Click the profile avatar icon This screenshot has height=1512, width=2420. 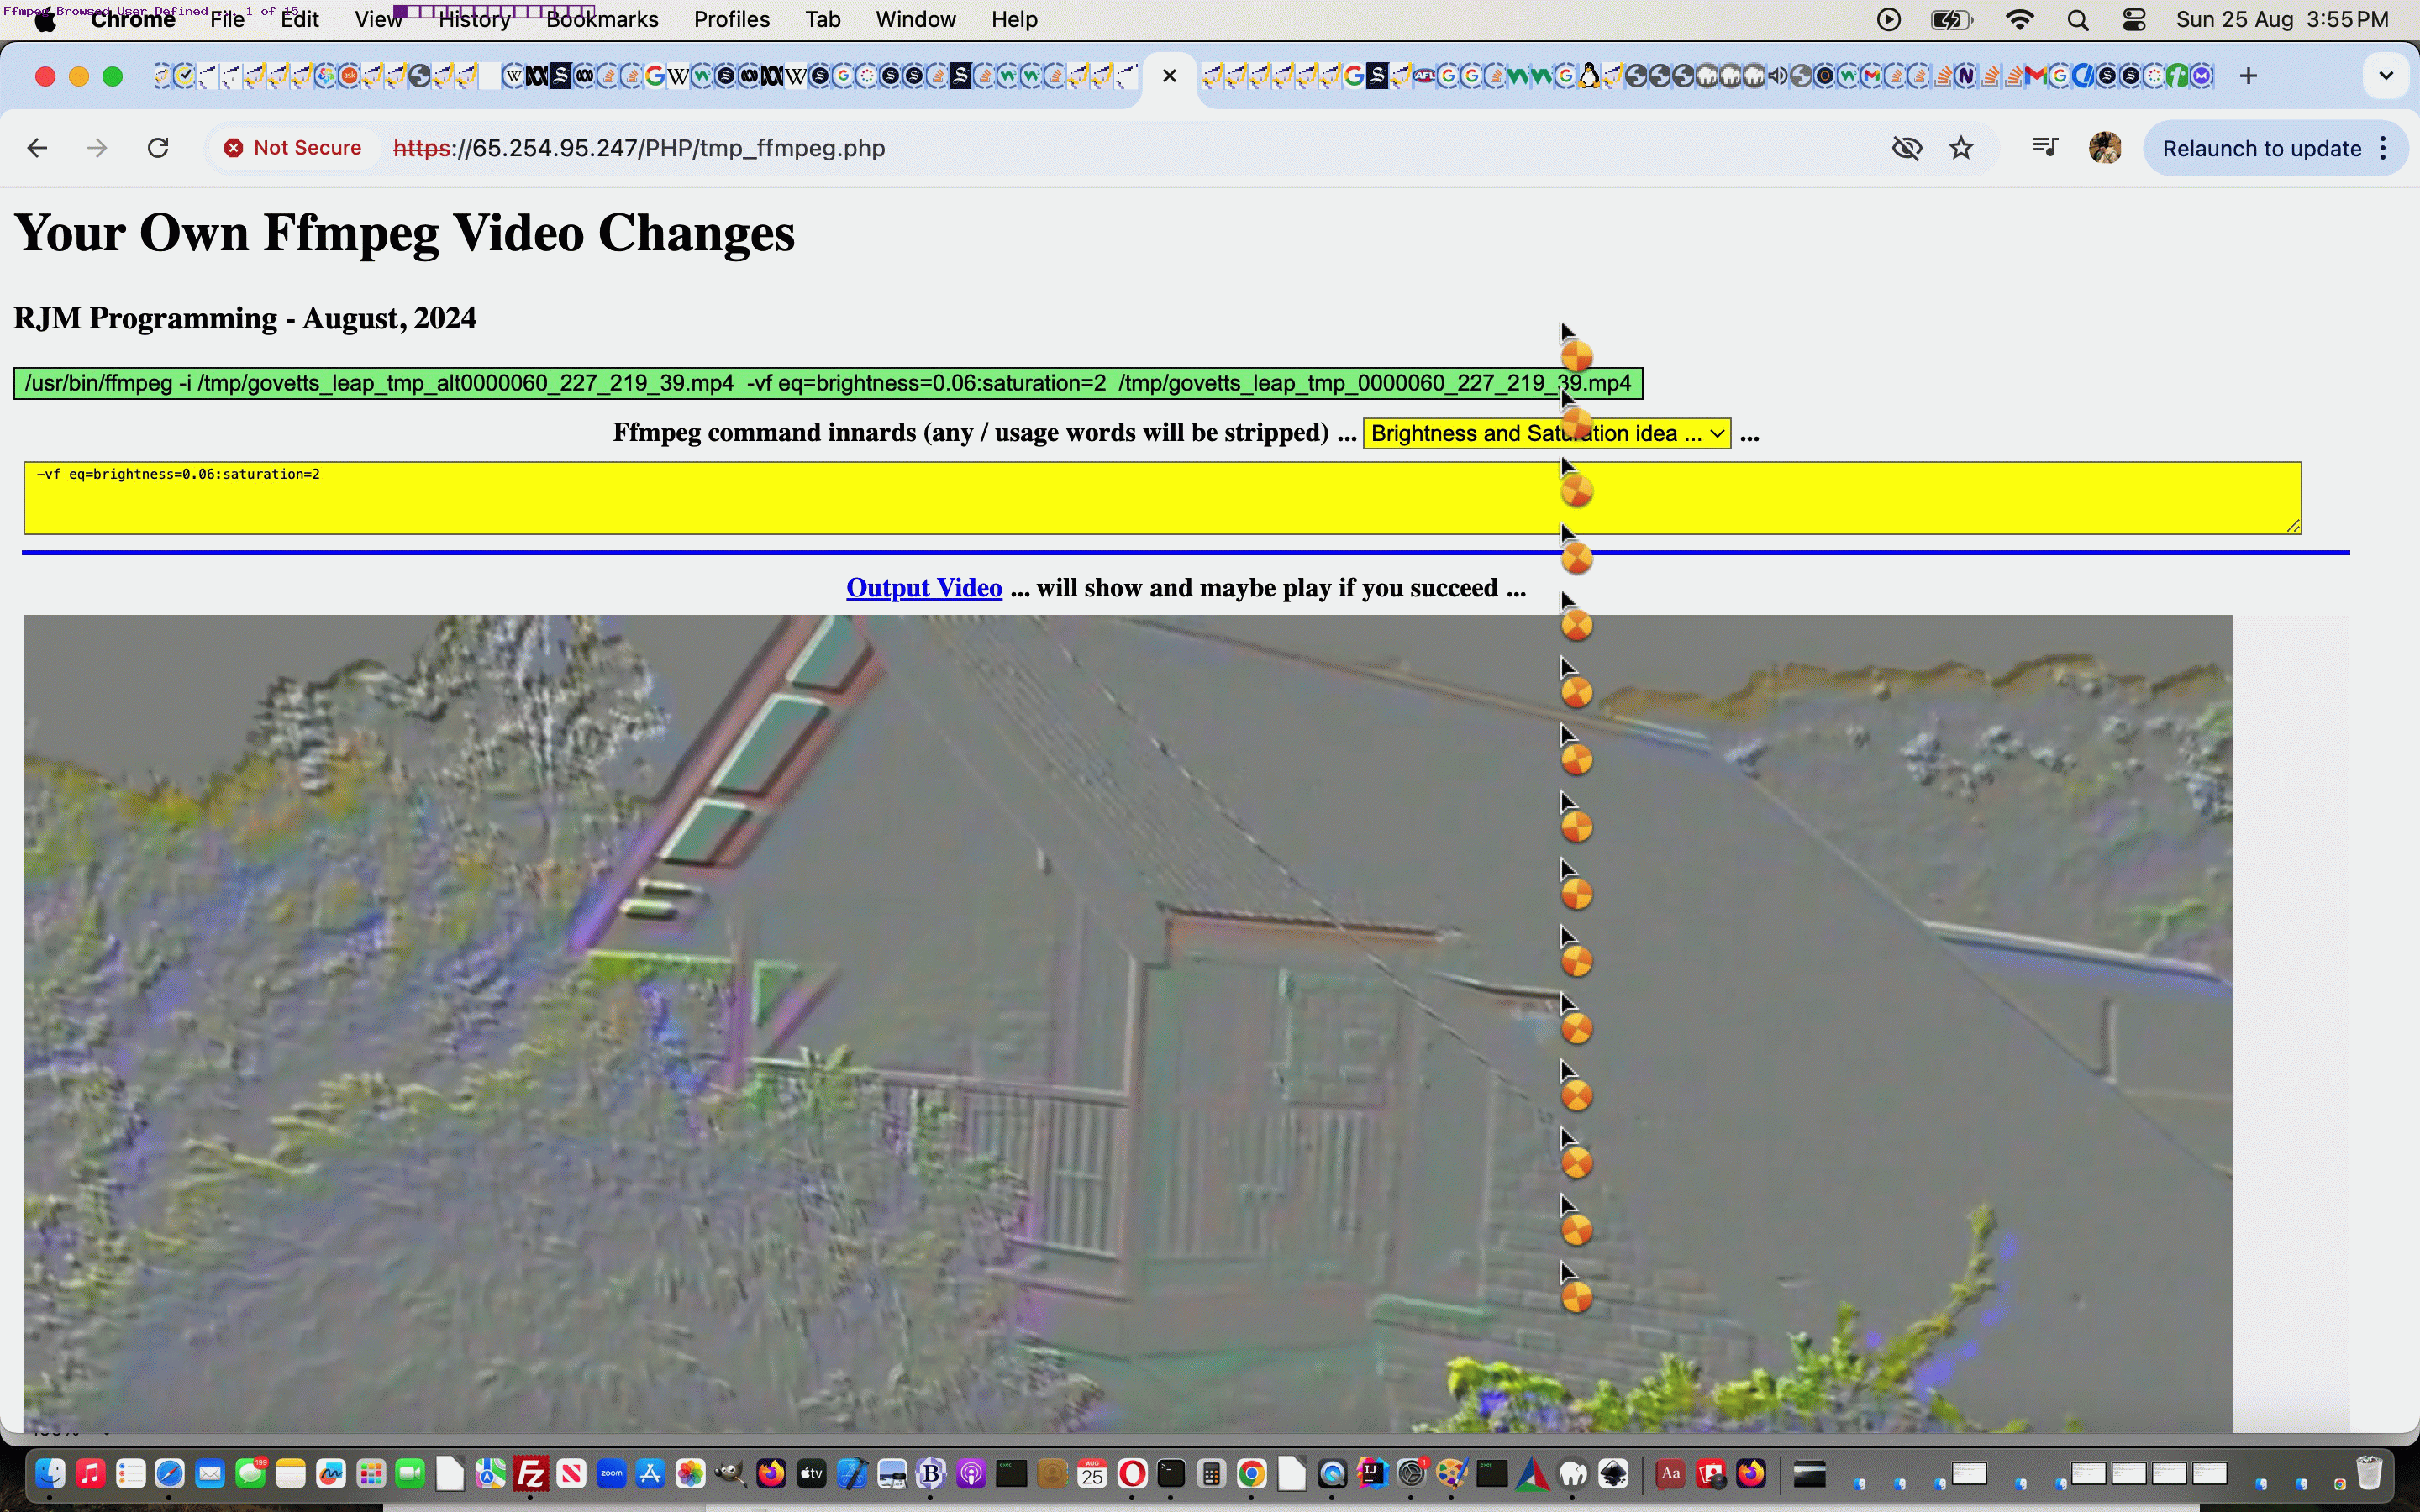2105,146
